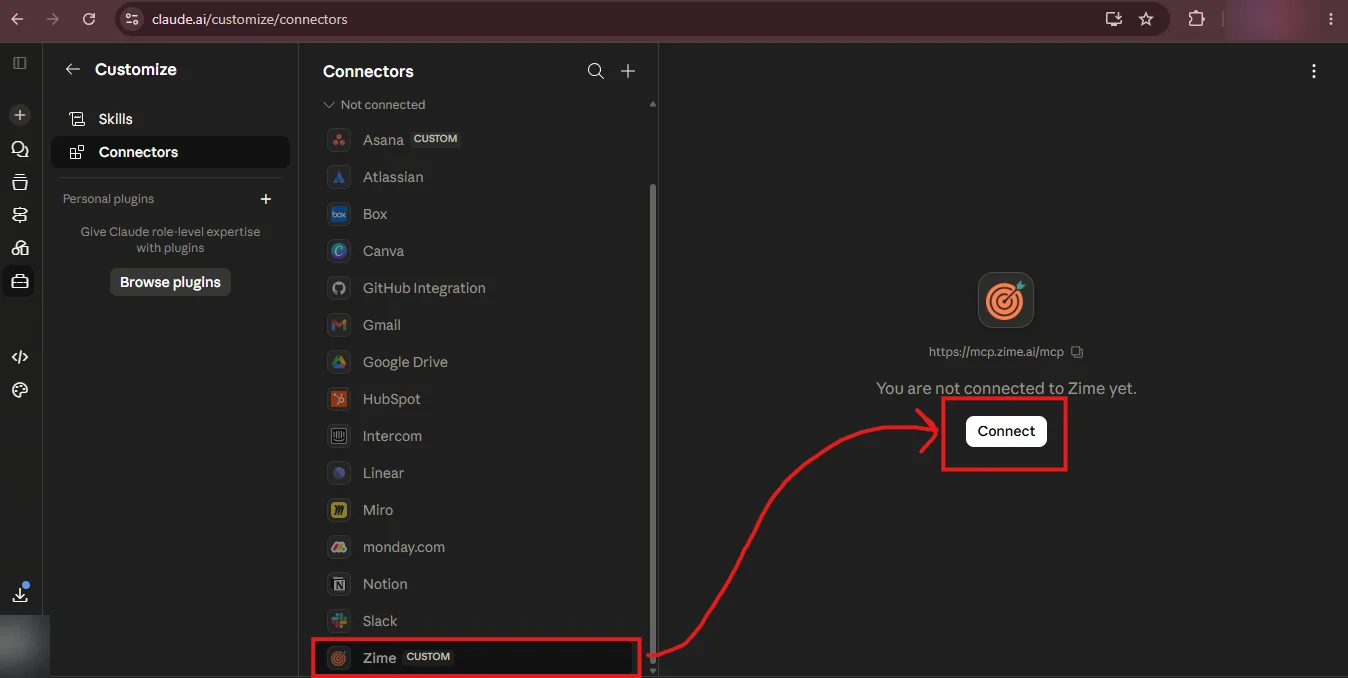Click the scrollbar up arrow in connectors list

(x=653, y=104)
